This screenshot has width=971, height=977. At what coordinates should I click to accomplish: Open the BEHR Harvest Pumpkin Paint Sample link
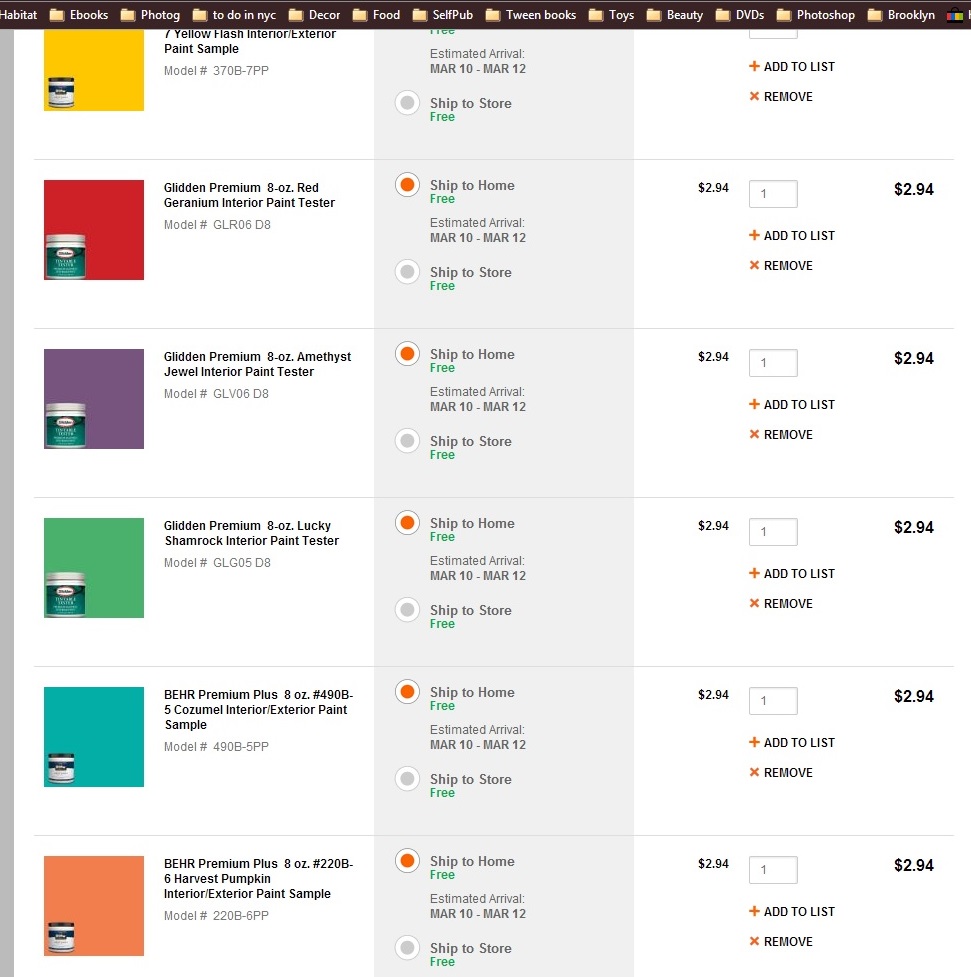click(258, 879)
